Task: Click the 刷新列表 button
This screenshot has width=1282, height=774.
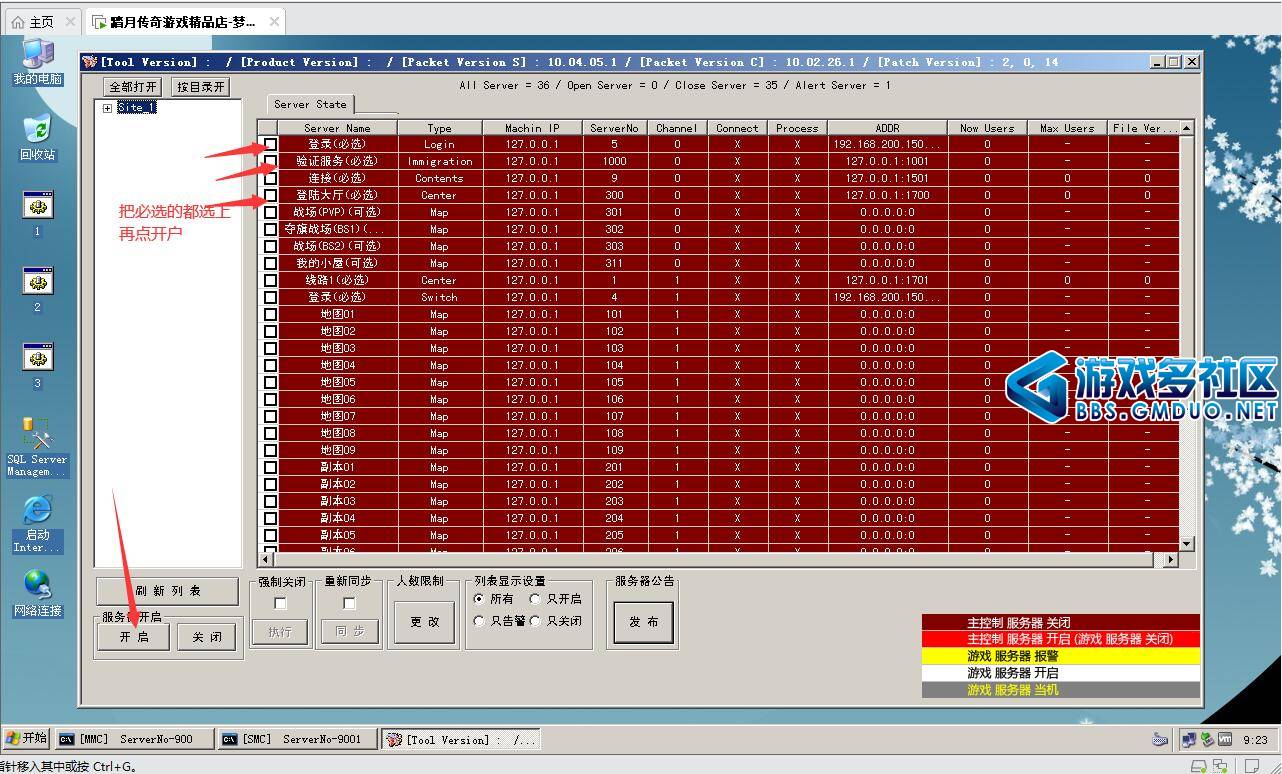Action: [168, 590]
